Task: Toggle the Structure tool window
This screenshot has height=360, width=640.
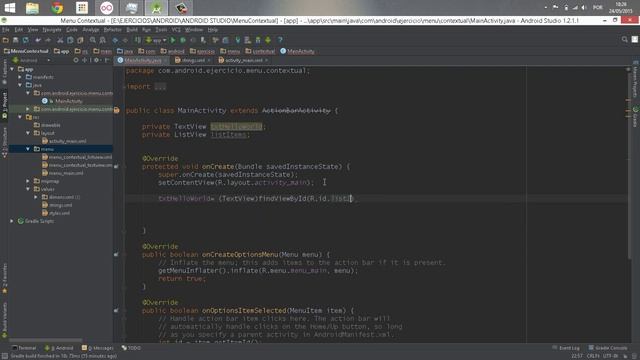Action: click(4, 142)
